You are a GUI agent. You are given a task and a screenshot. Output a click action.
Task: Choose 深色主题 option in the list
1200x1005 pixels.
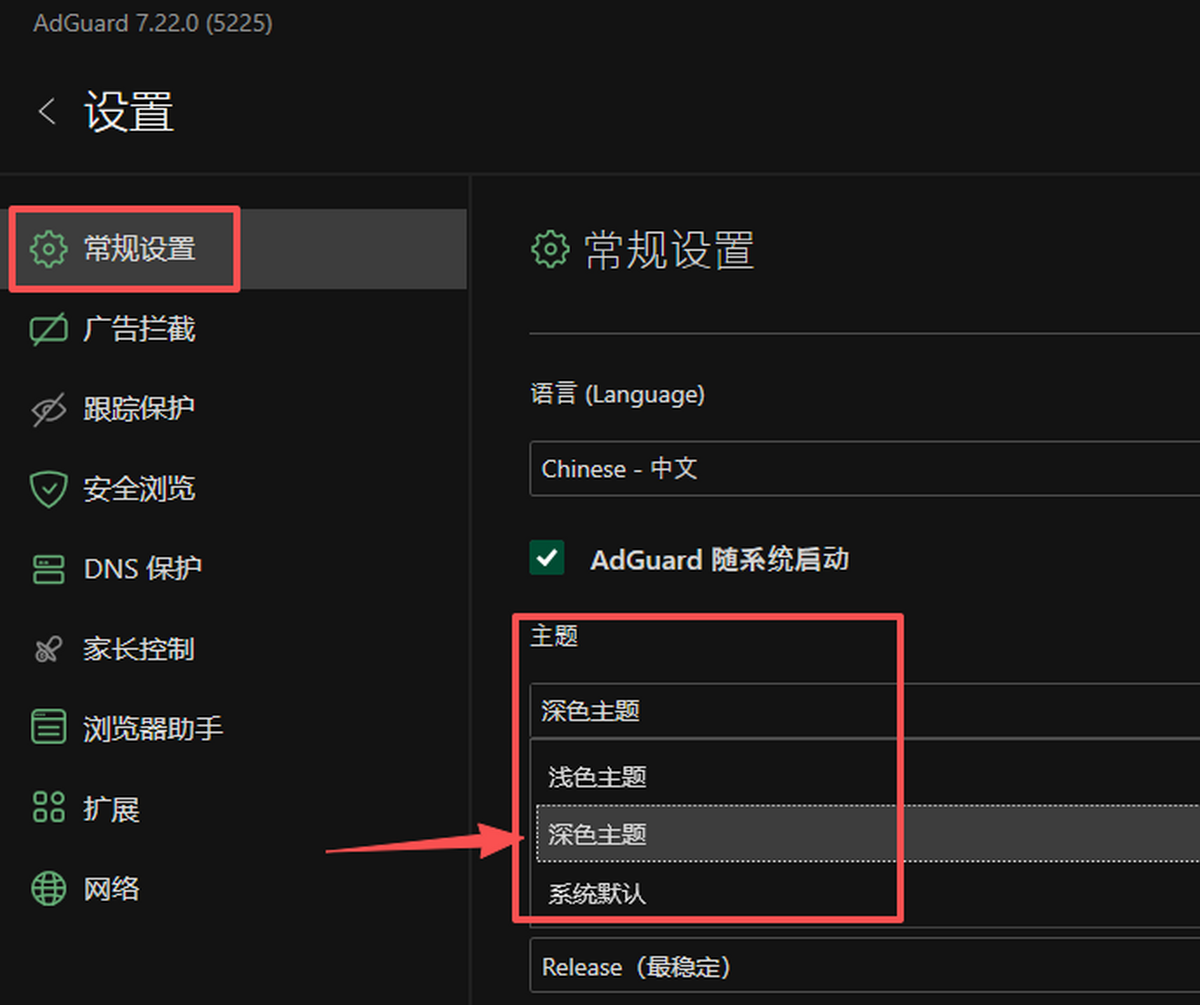coord(868,834)
